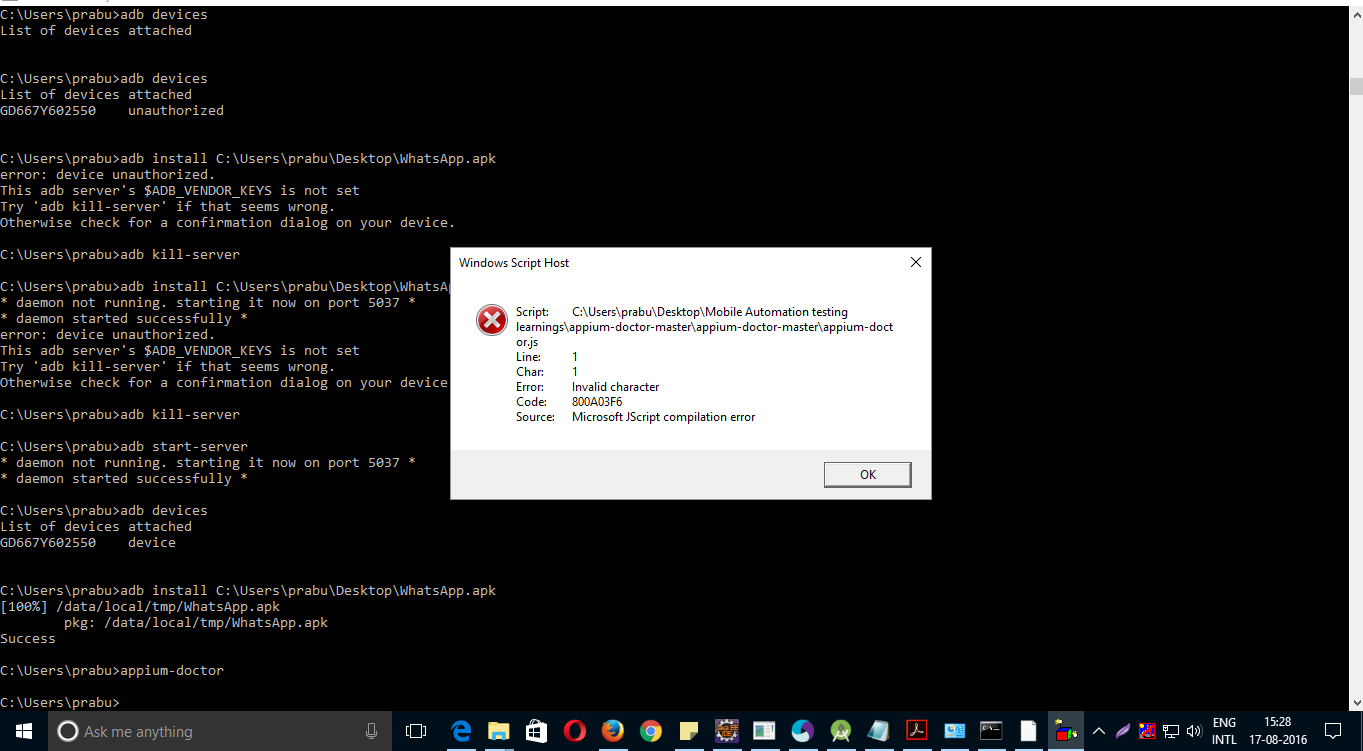Click the active colored blocks taskbar icon
Screen dimensions: 1363x751
click(x=1067, y=731)
